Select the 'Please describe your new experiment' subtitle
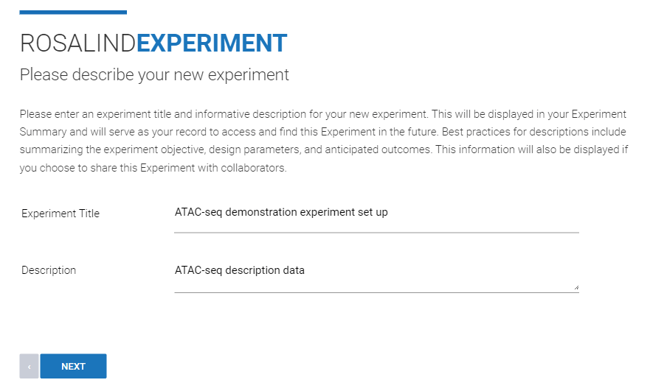Screen dimensions: 650x391 (154, 75)
